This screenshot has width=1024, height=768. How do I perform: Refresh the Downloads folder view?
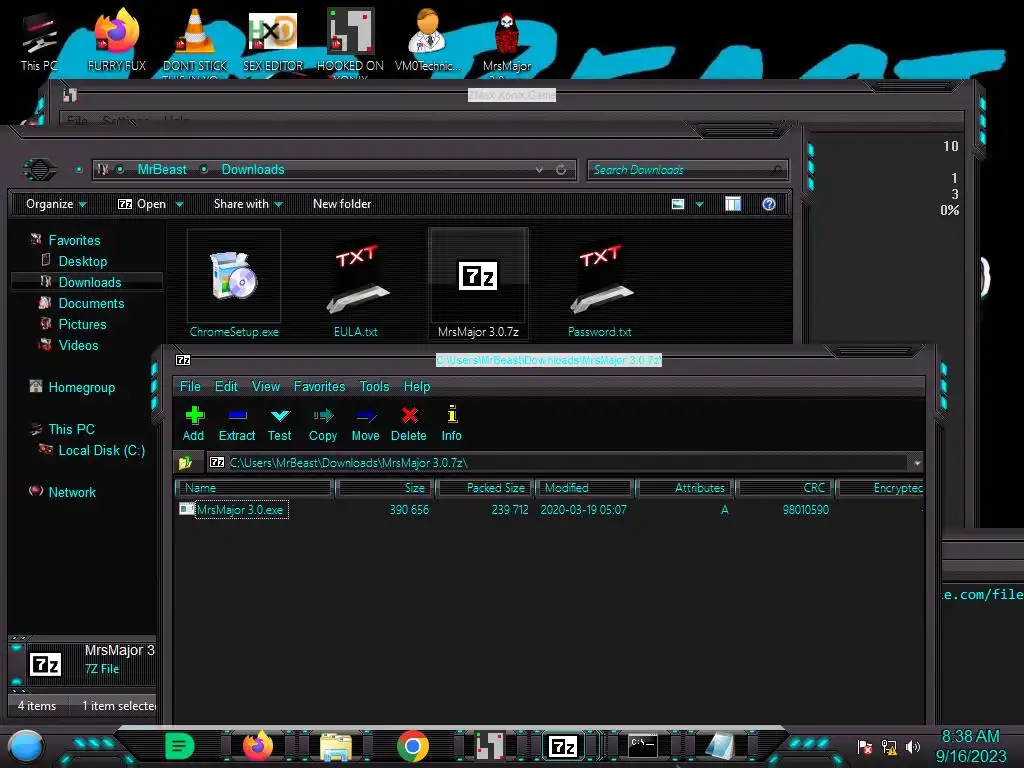click(x=561, y=170)
